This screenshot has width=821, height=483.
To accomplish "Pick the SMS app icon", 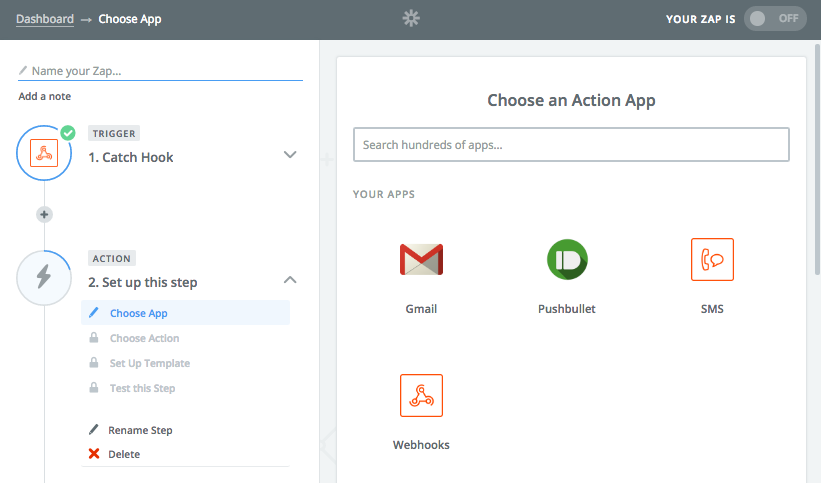I will click(x=712, y=259).
